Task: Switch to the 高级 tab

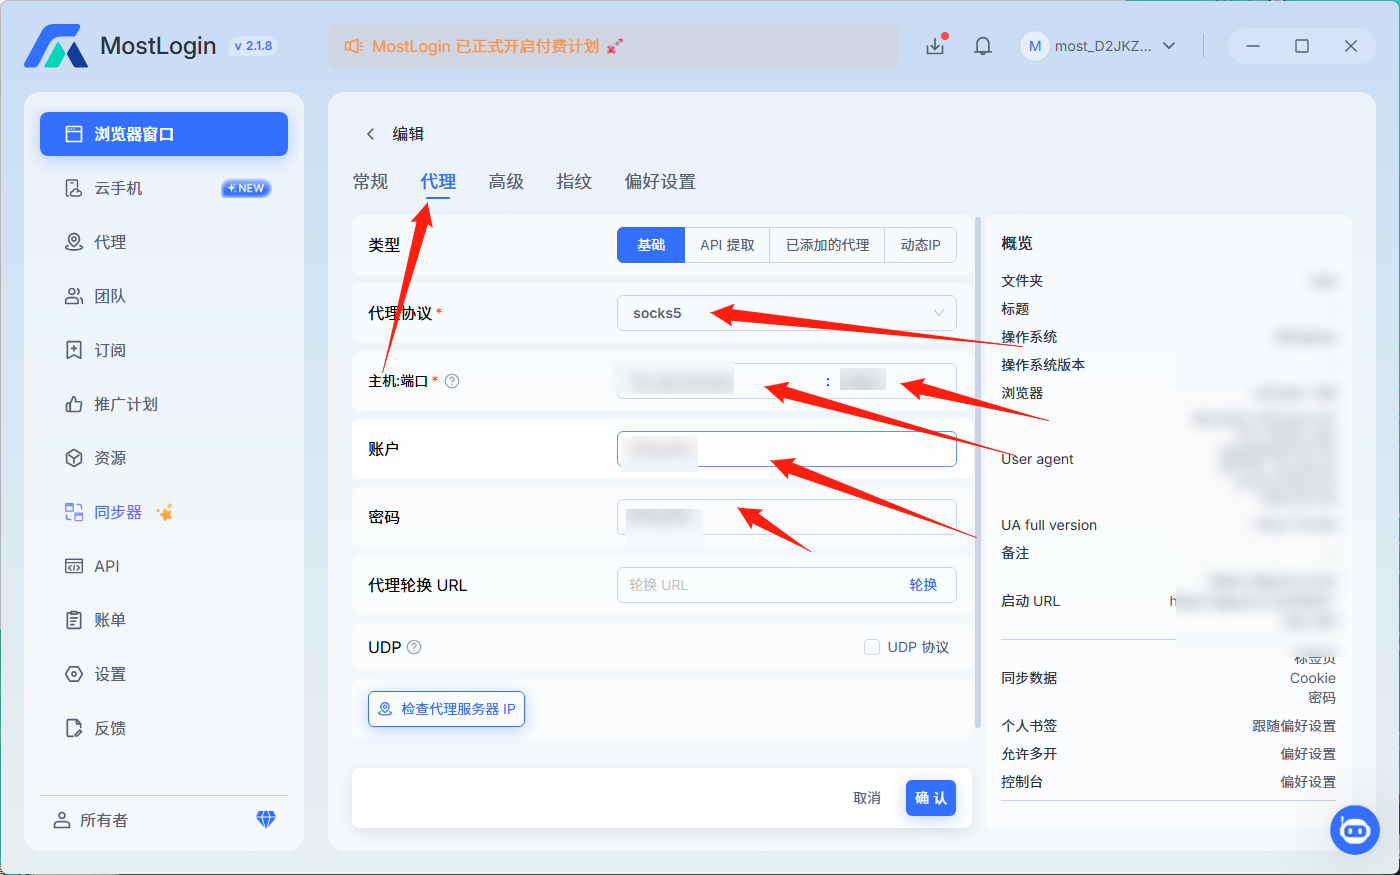Action: coord(506,181)
